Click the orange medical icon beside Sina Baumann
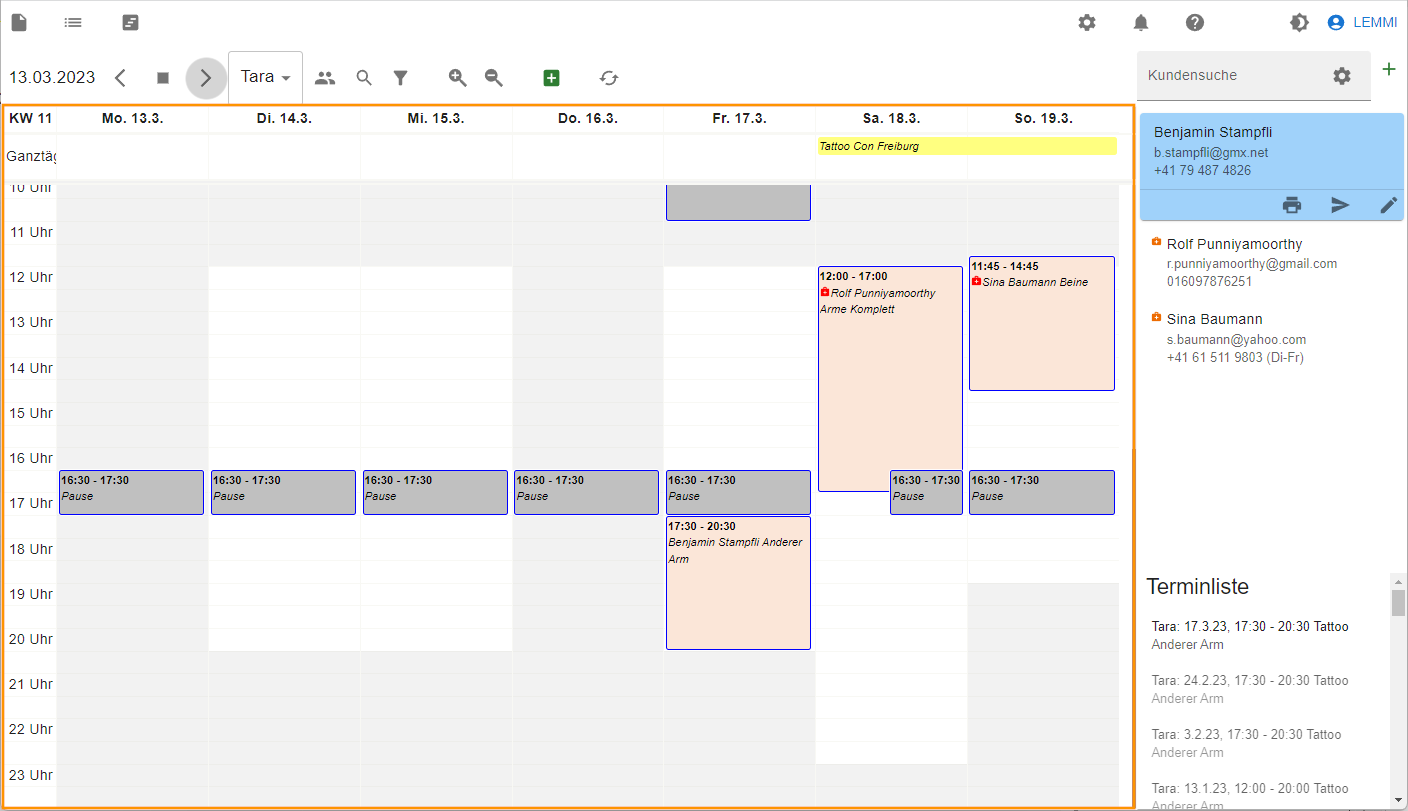 pos(1157,317)
